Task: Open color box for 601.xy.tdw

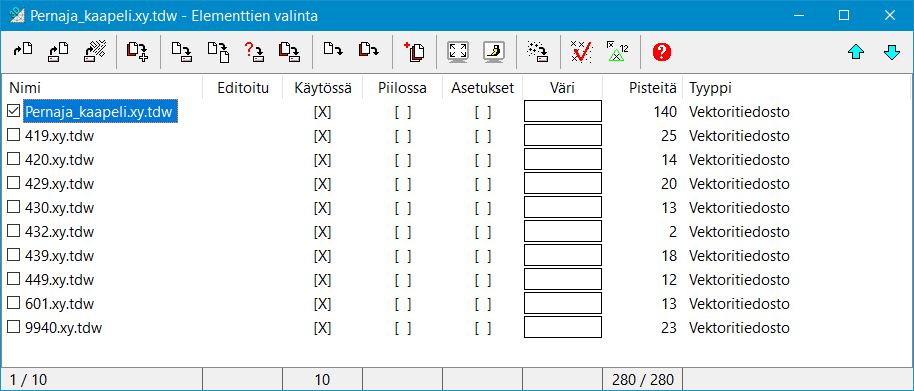Action: [x=563, y=304]
